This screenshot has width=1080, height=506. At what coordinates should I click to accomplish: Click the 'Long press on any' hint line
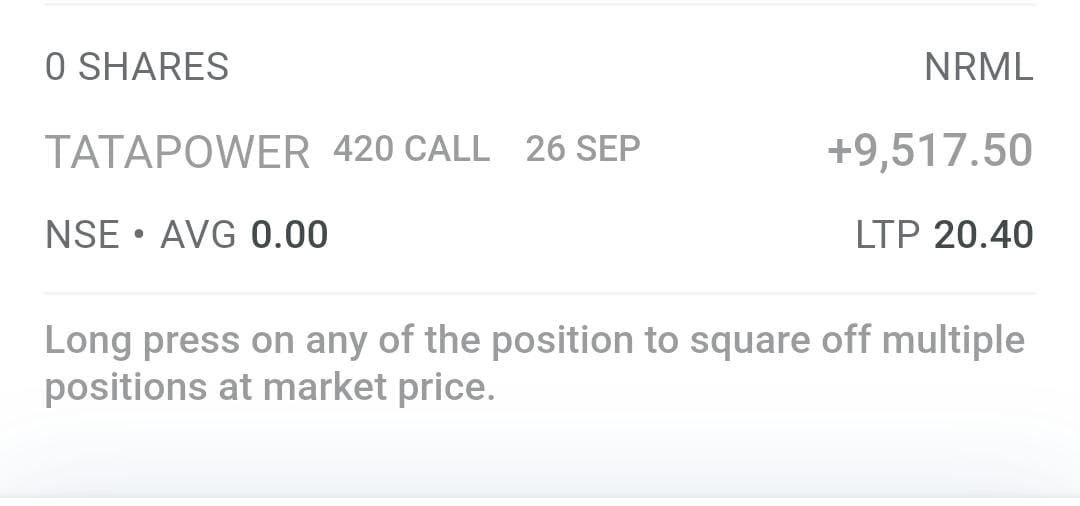click(300, 340)
